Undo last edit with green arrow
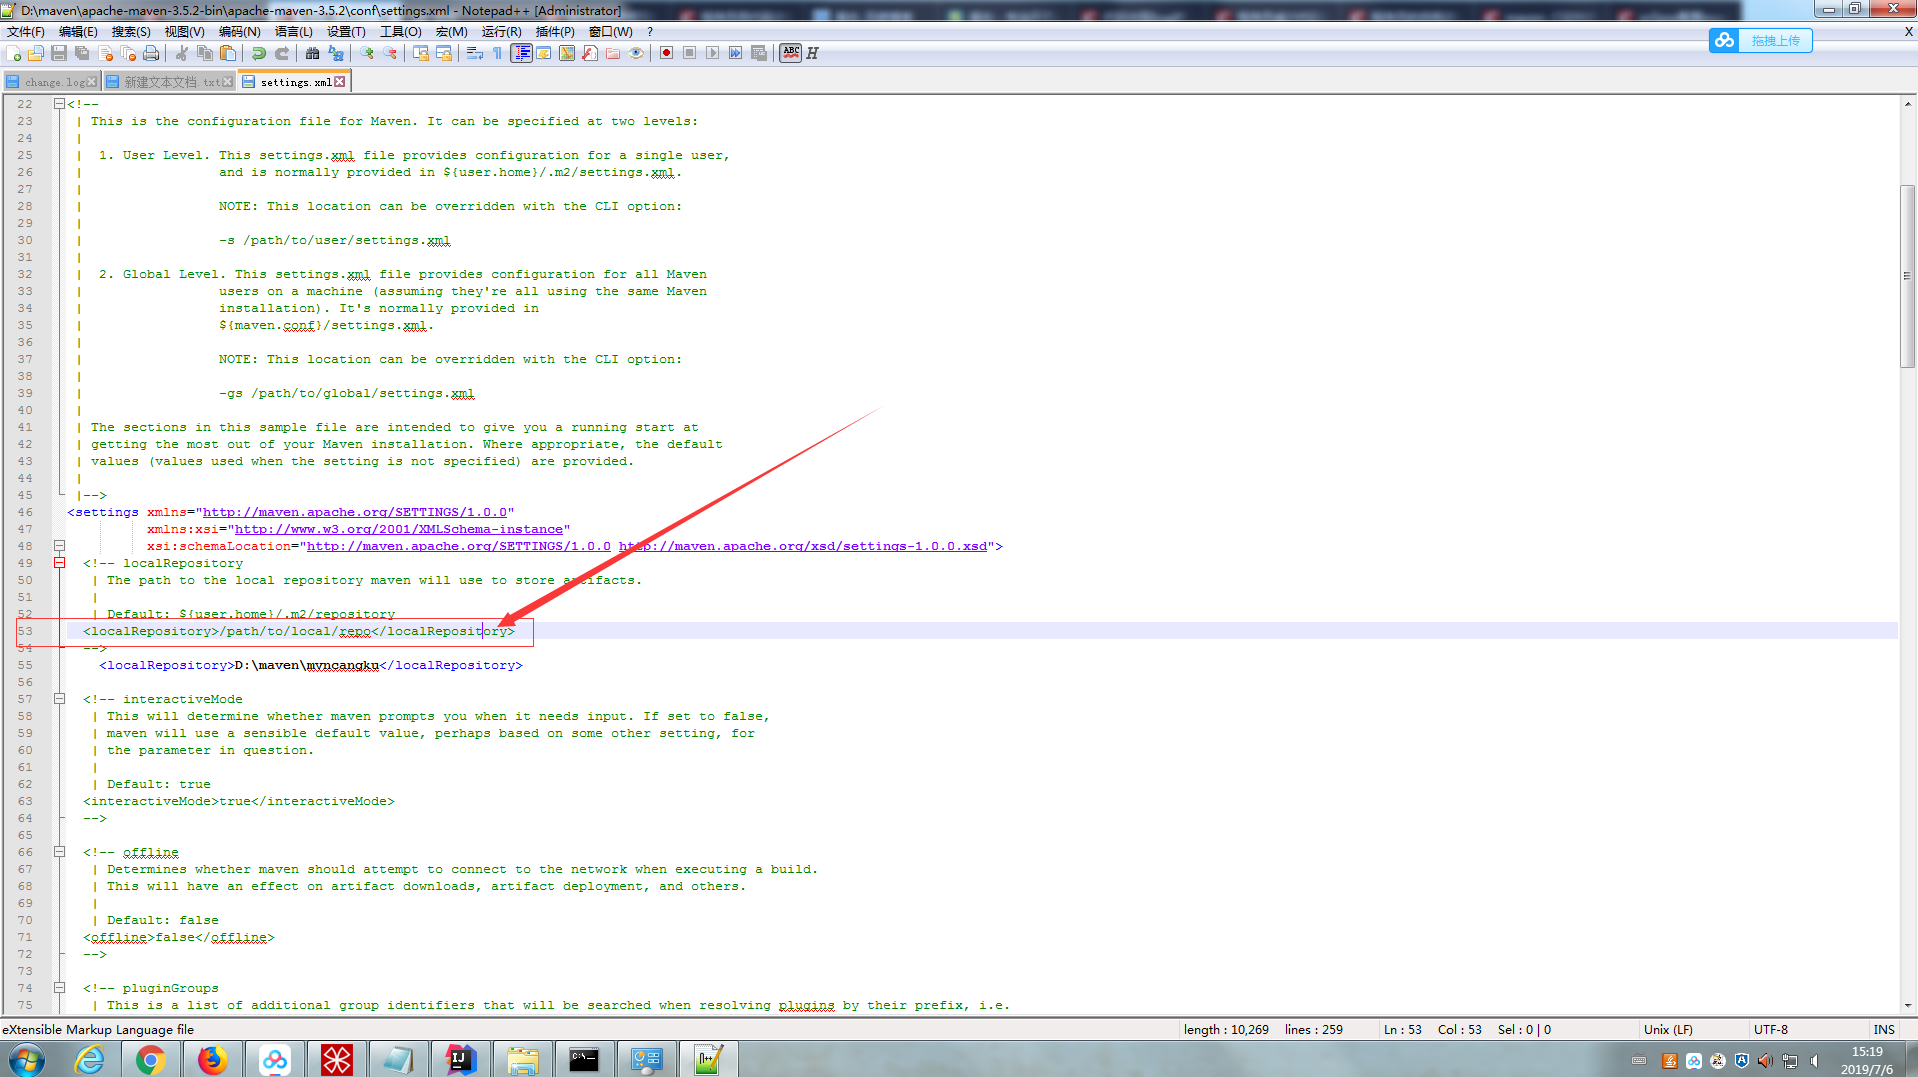Image resolution: width=1918 pixels, height=1077 pixels. [x=259, y=53]
